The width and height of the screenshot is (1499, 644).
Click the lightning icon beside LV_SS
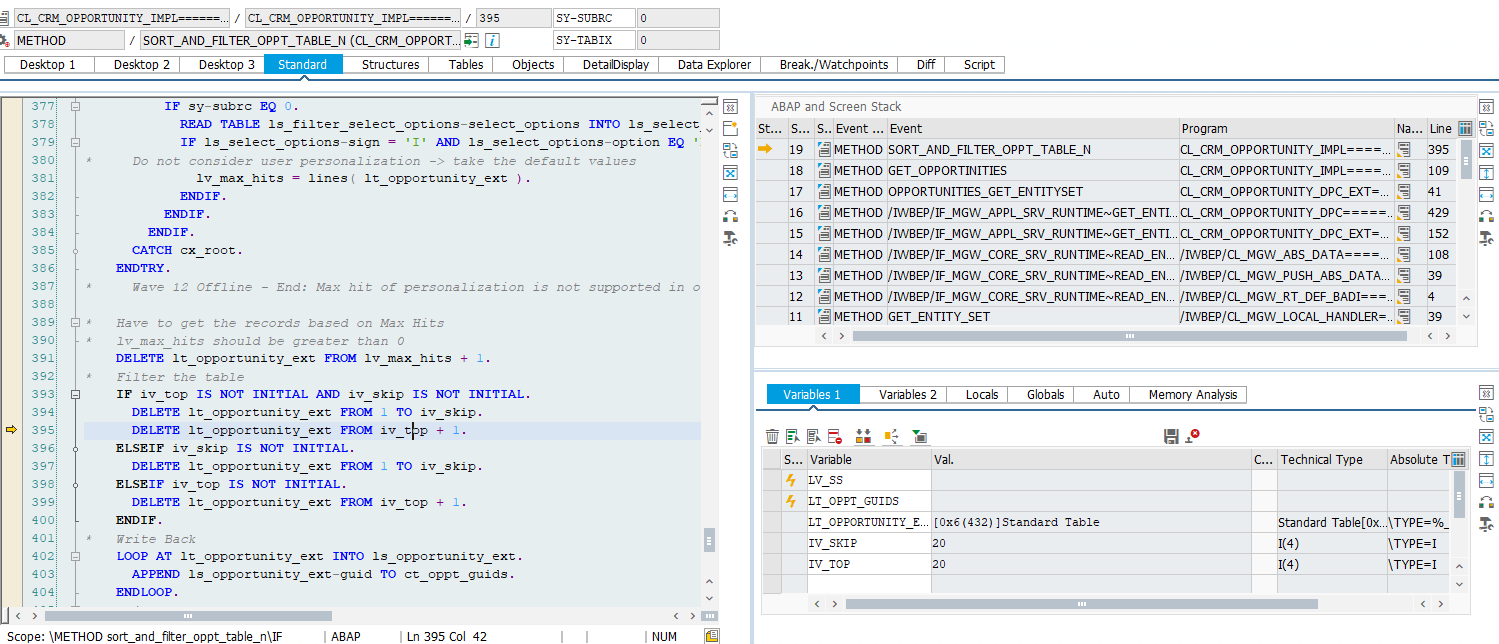click(792, 480)
